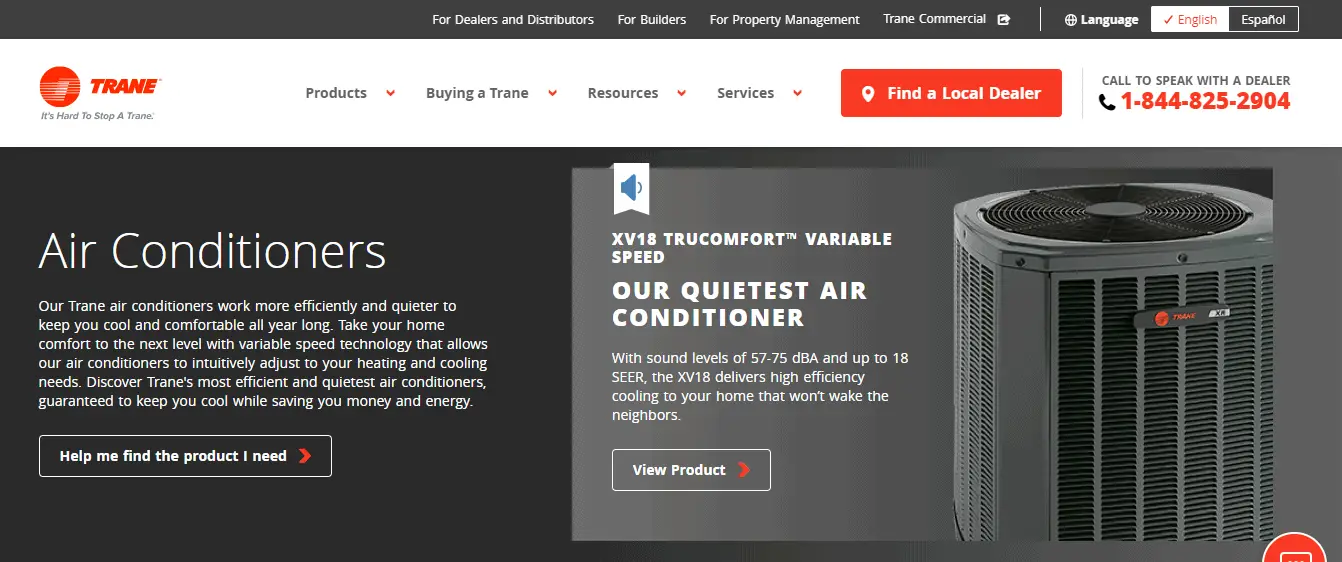Switch language to Español
Screen dimensions: 1342x562
pyautogui.click(x=1263, y=19)
